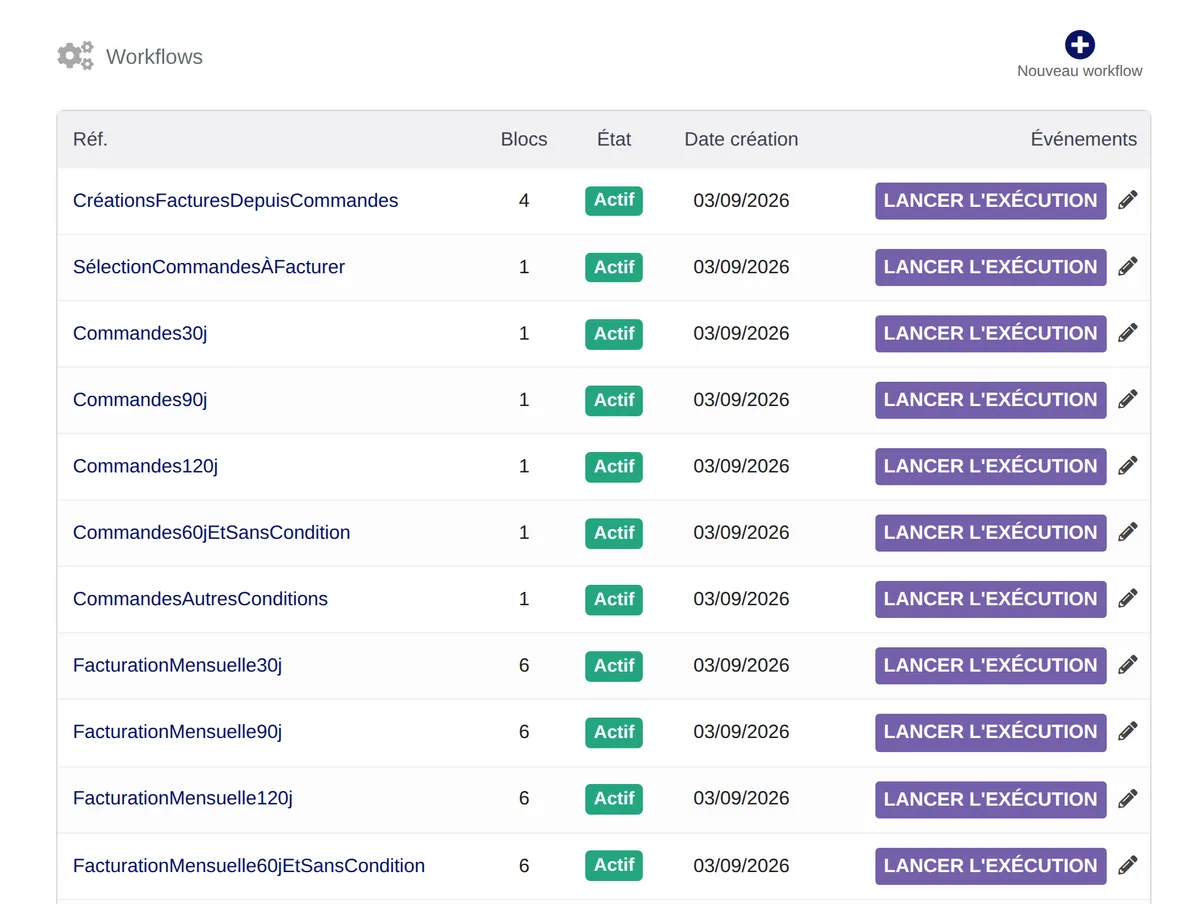The width and height of the screenshot is (1200, 904).
Task: Click block count 4 for CréationsFacturesDepuisCommandes
Action: tap(524, 200)
